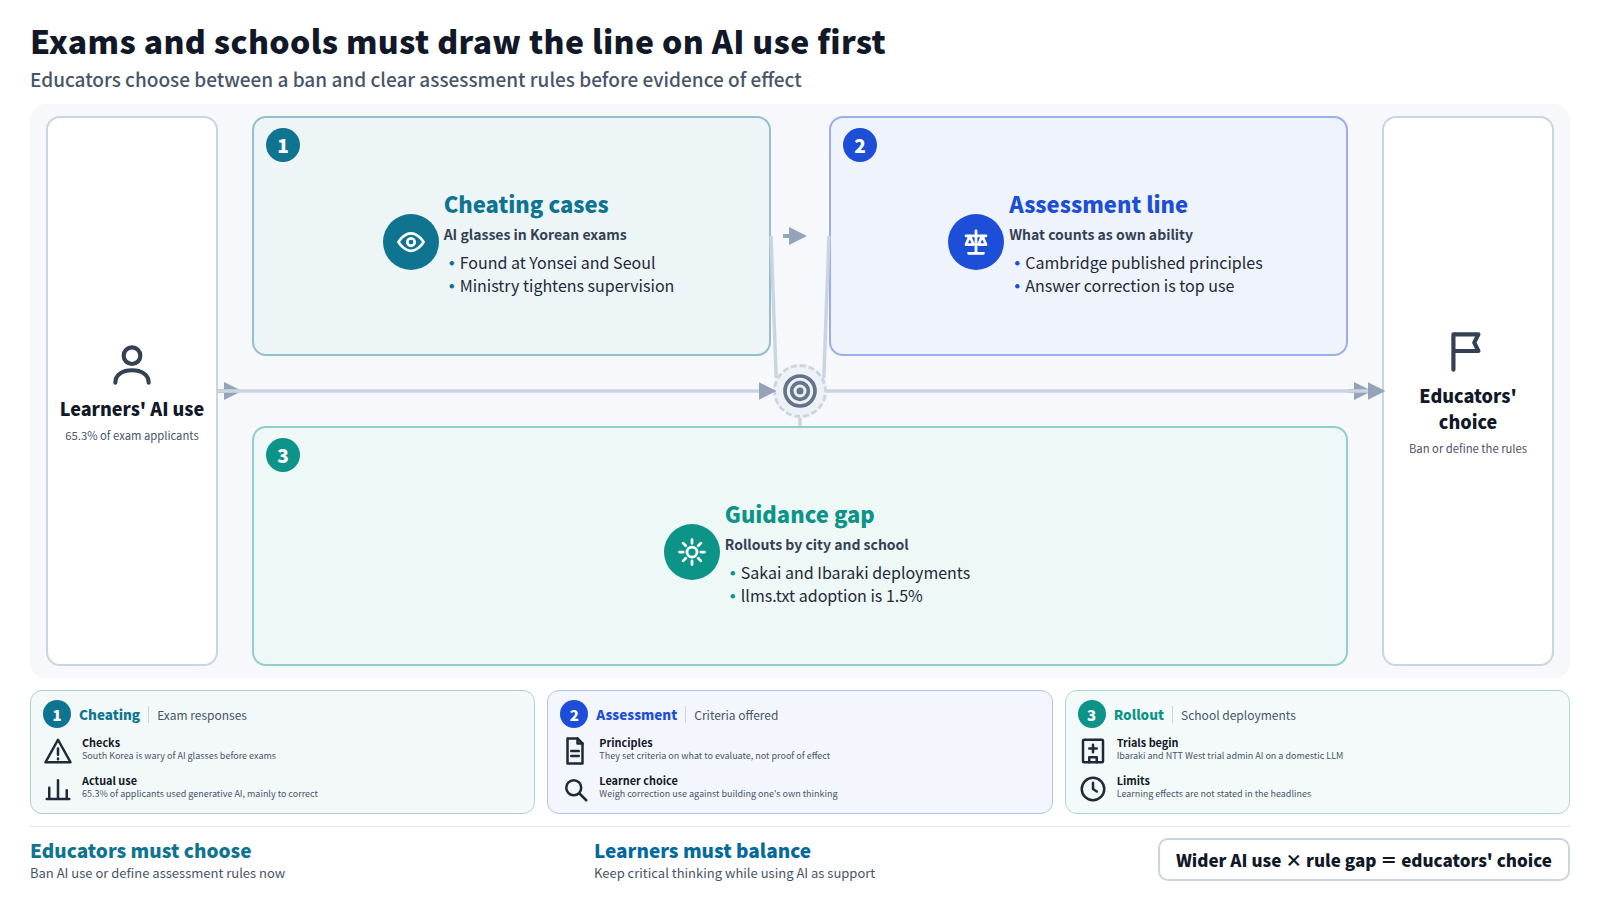The image size is (1600, 900).
Task: Click the sun icon beside Guidance gap
Action: click(x=692, y=552)
